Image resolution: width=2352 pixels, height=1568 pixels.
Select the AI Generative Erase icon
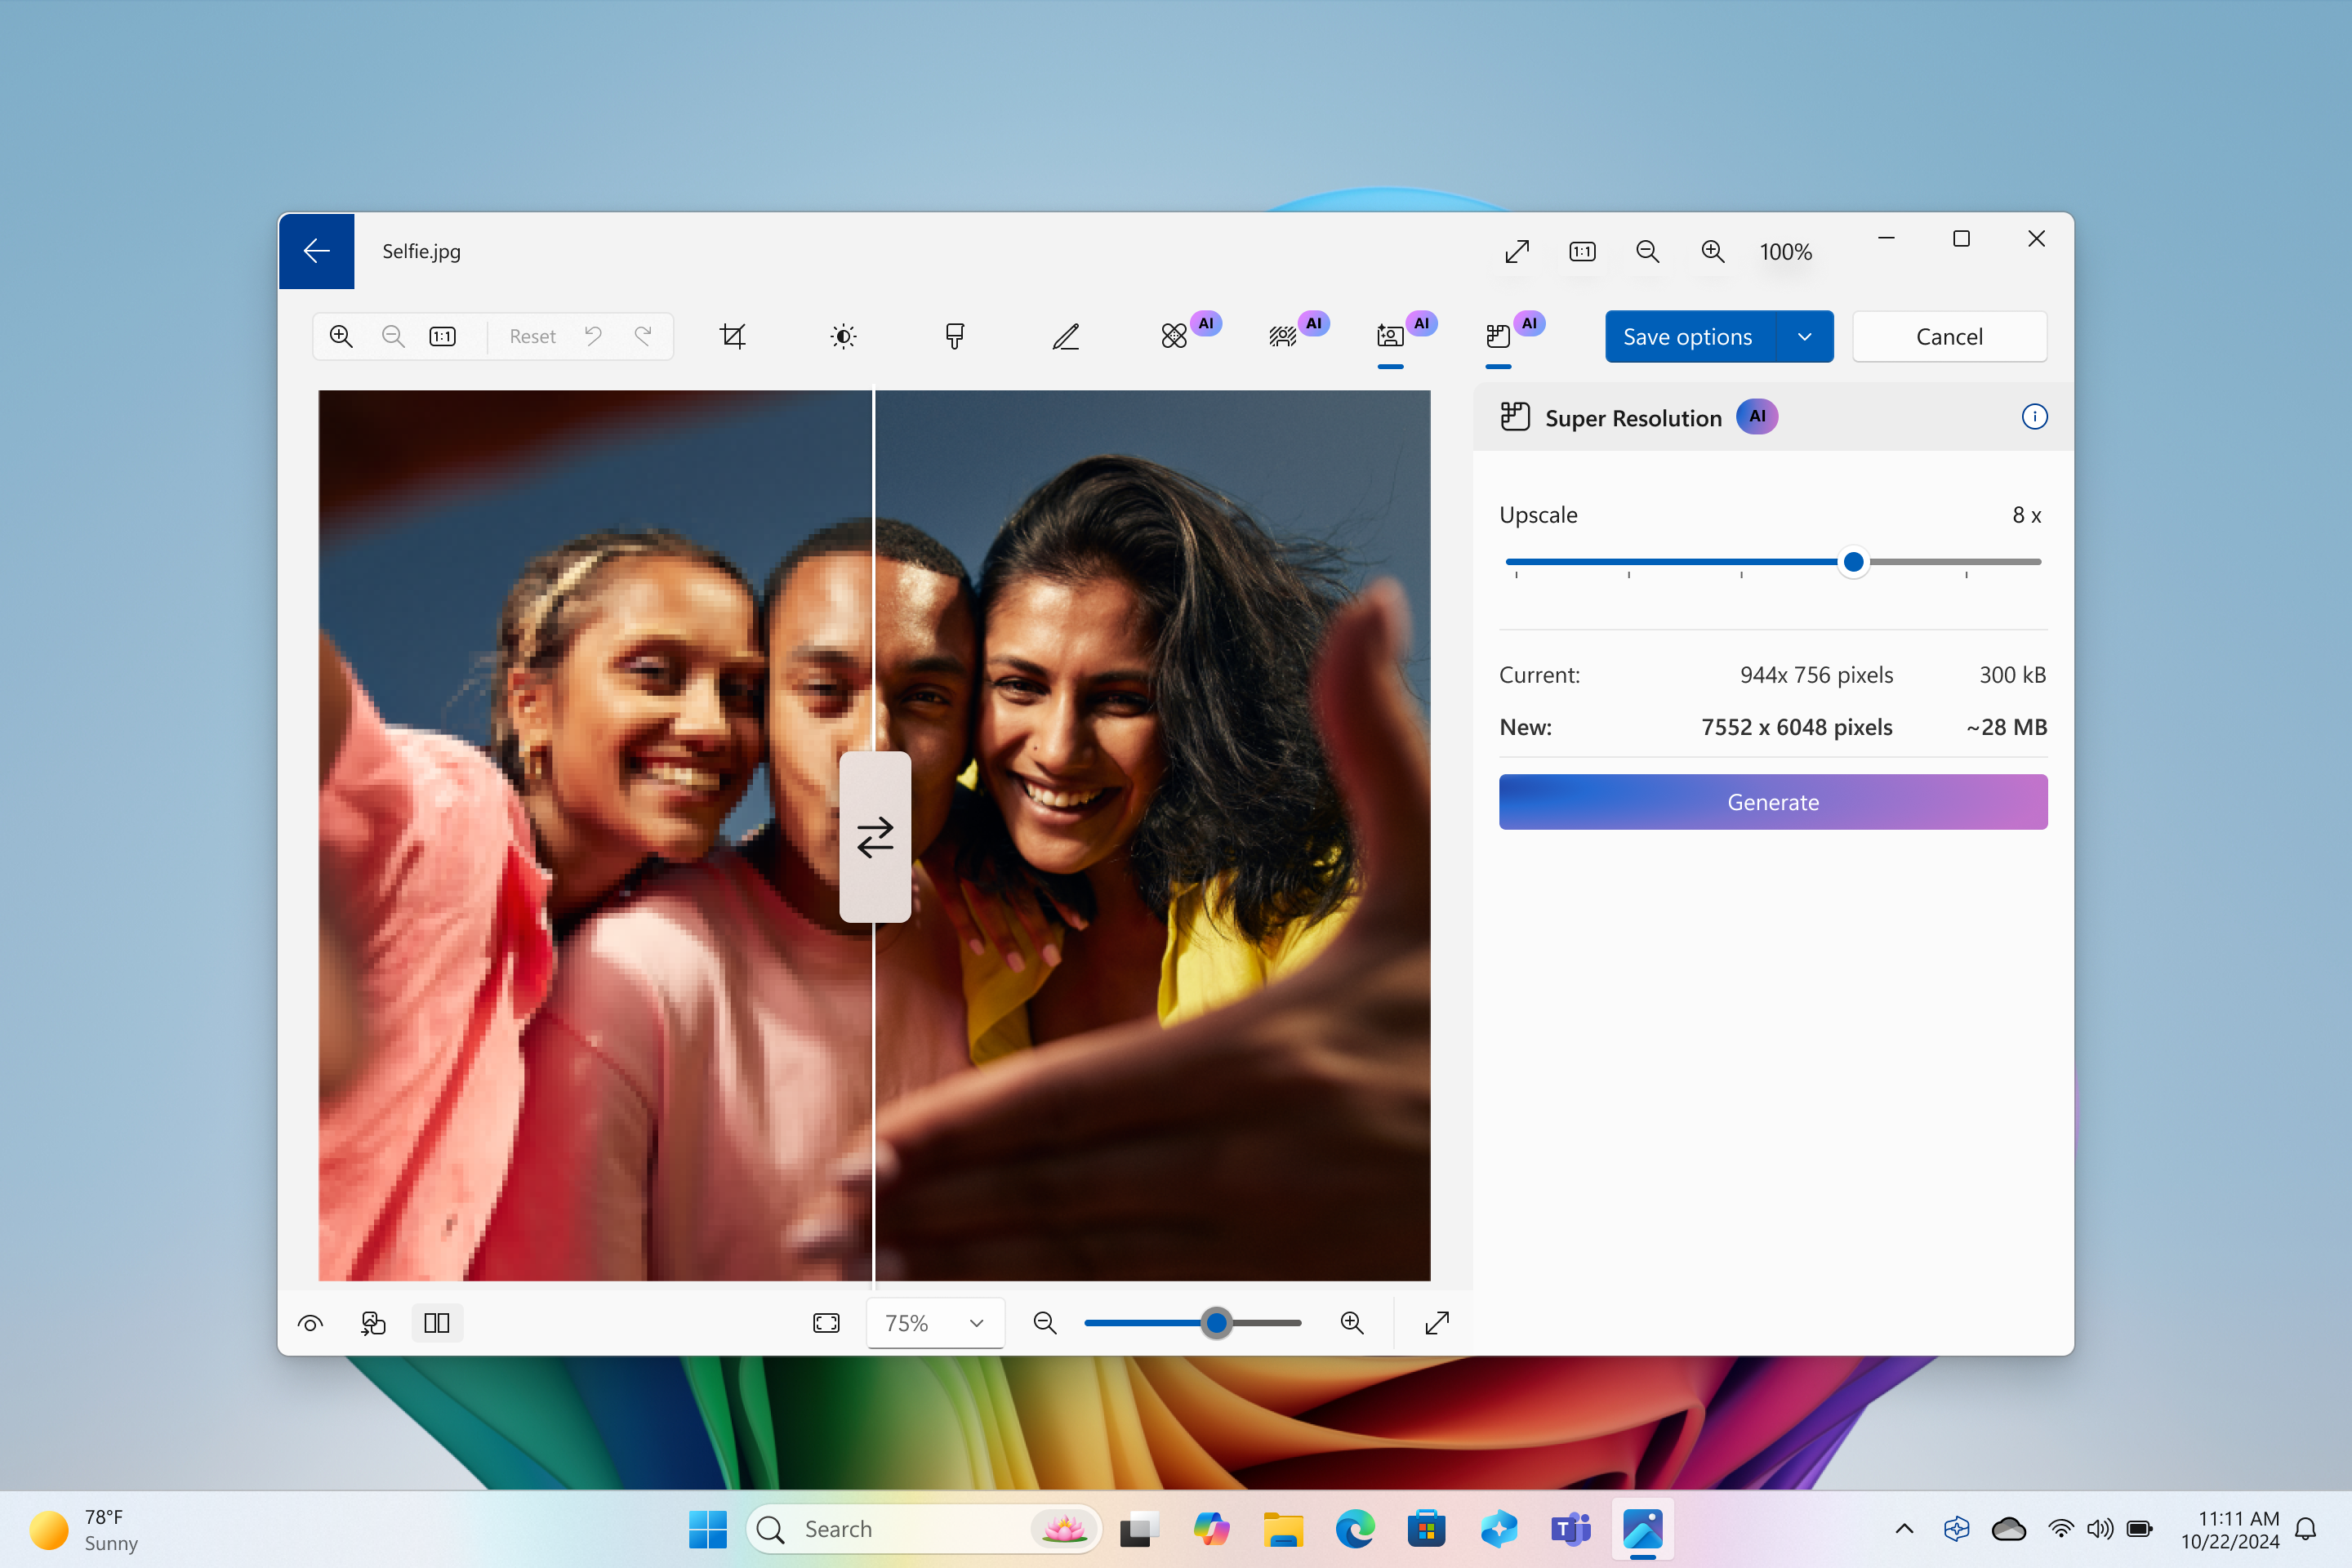[x=1173, y=334]
